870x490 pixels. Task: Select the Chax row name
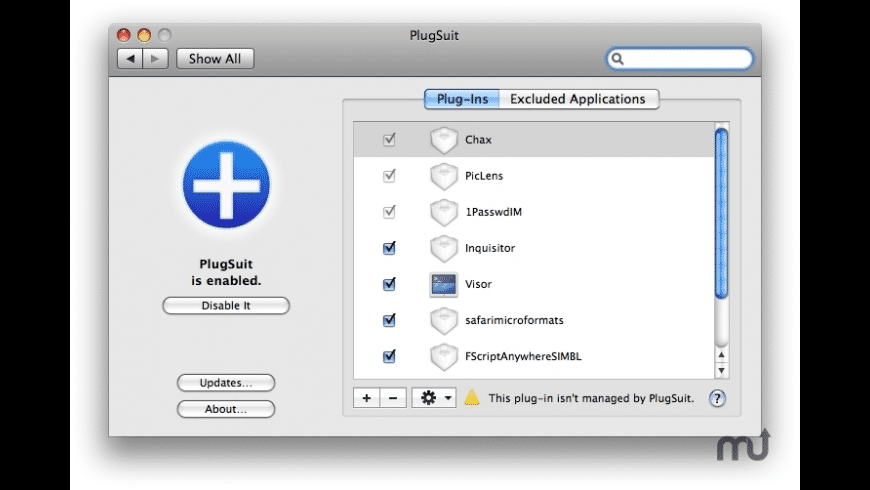478,139
